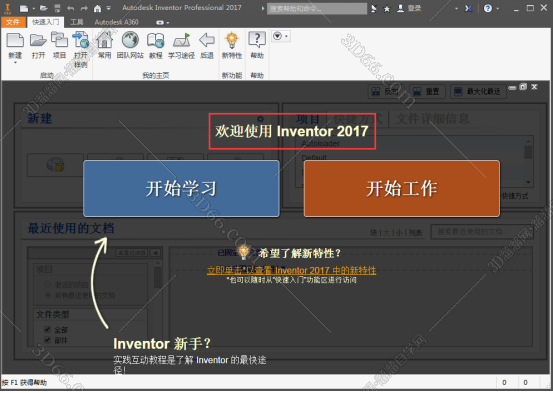Click the dimmed part template icon under 新建
The image size is (553, 393).
pyautogui.click(x=55, y=165)
